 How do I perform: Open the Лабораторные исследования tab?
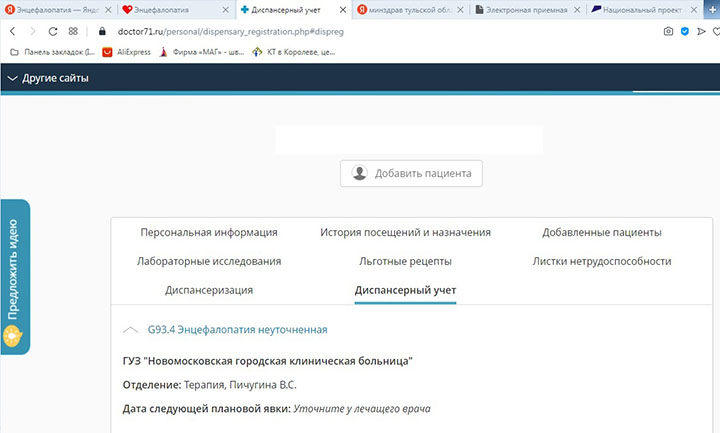209,261
